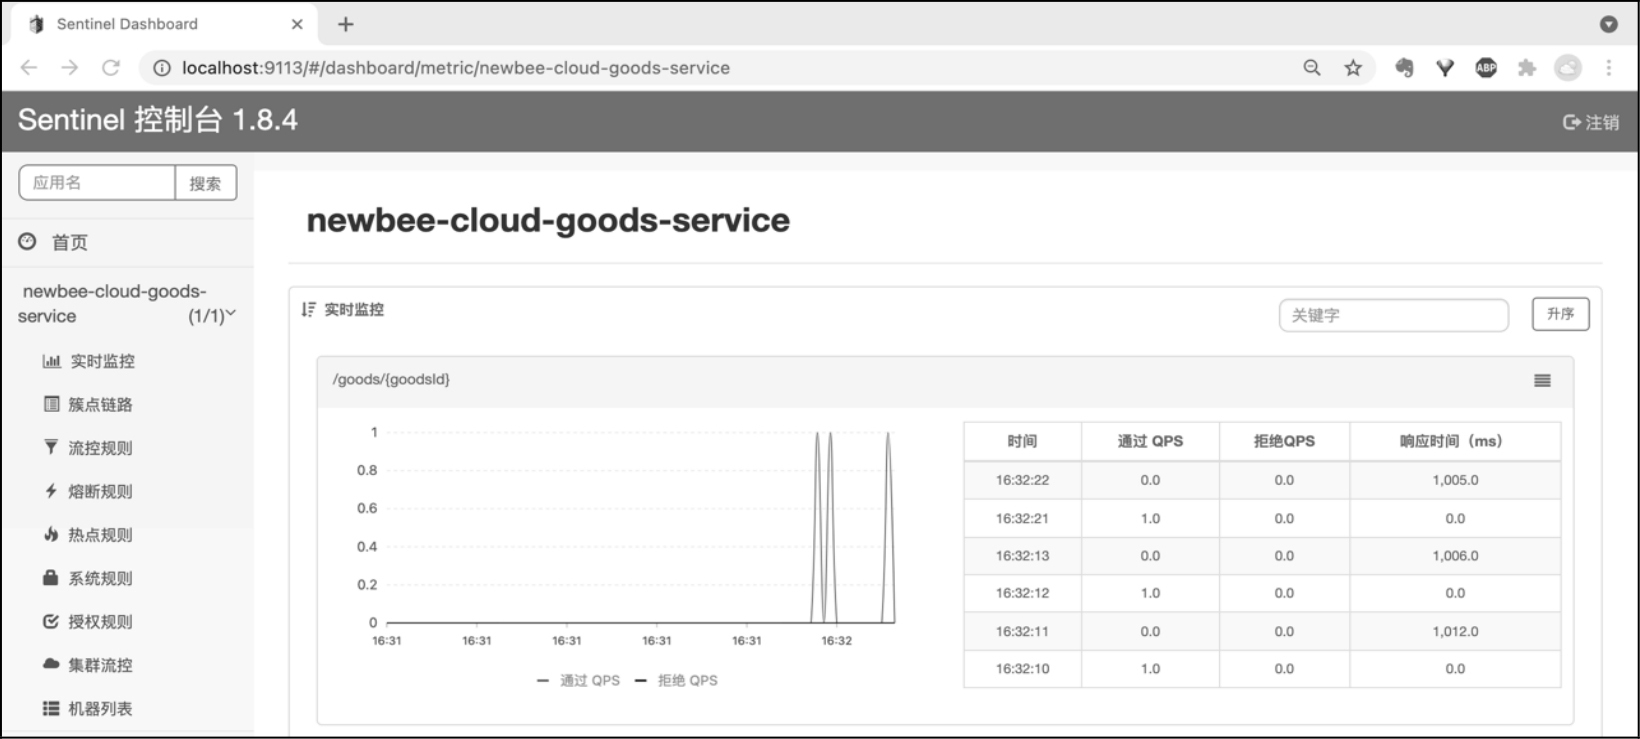Toggle the 拒绝 QPS legend entry
1640x739 pixels.
pos(677,680)
